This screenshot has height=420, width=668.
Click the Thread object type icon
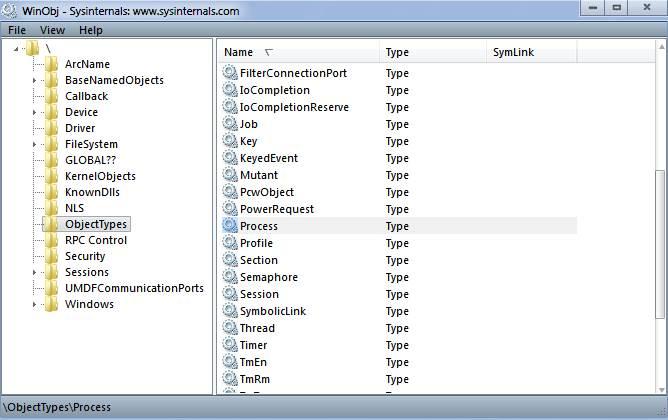[x=231, y=328]
